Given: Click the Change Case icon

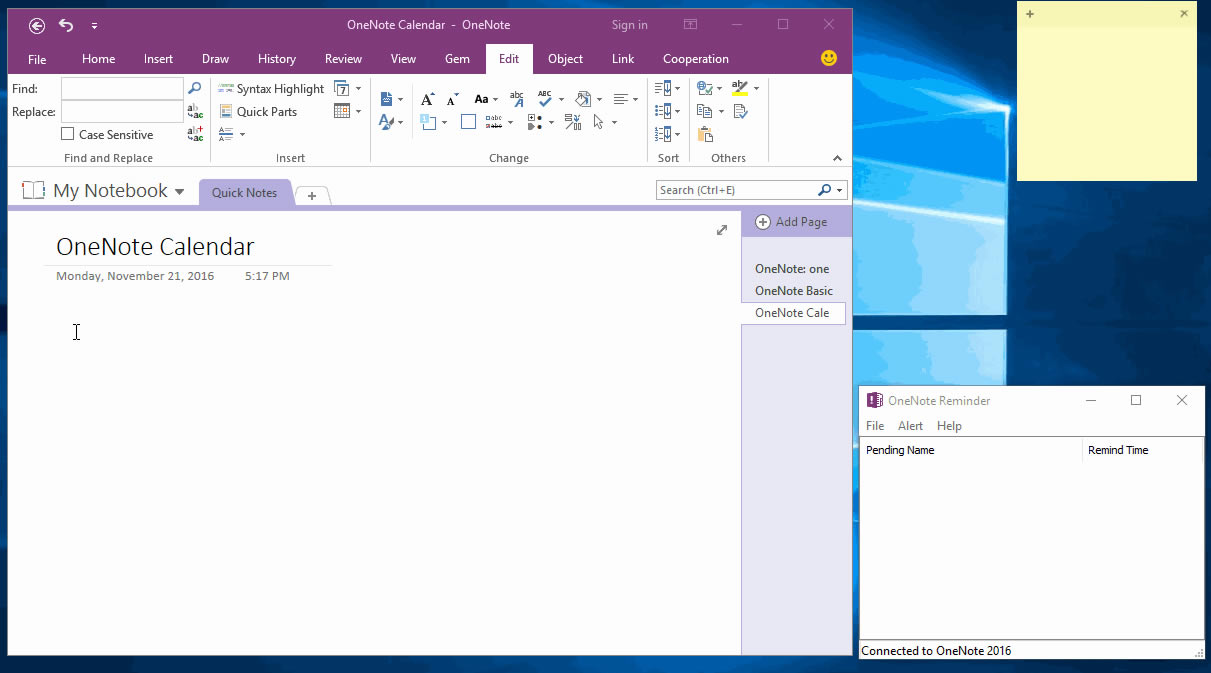Looking at the screenshot, I should [x=481, y=99].
